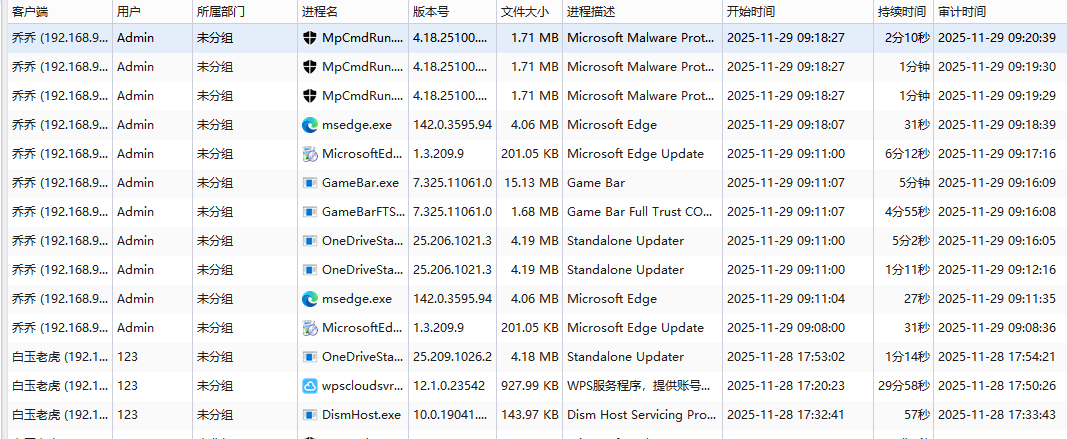Select the wpscloudsvr process name cell

(x=364, y=386)
